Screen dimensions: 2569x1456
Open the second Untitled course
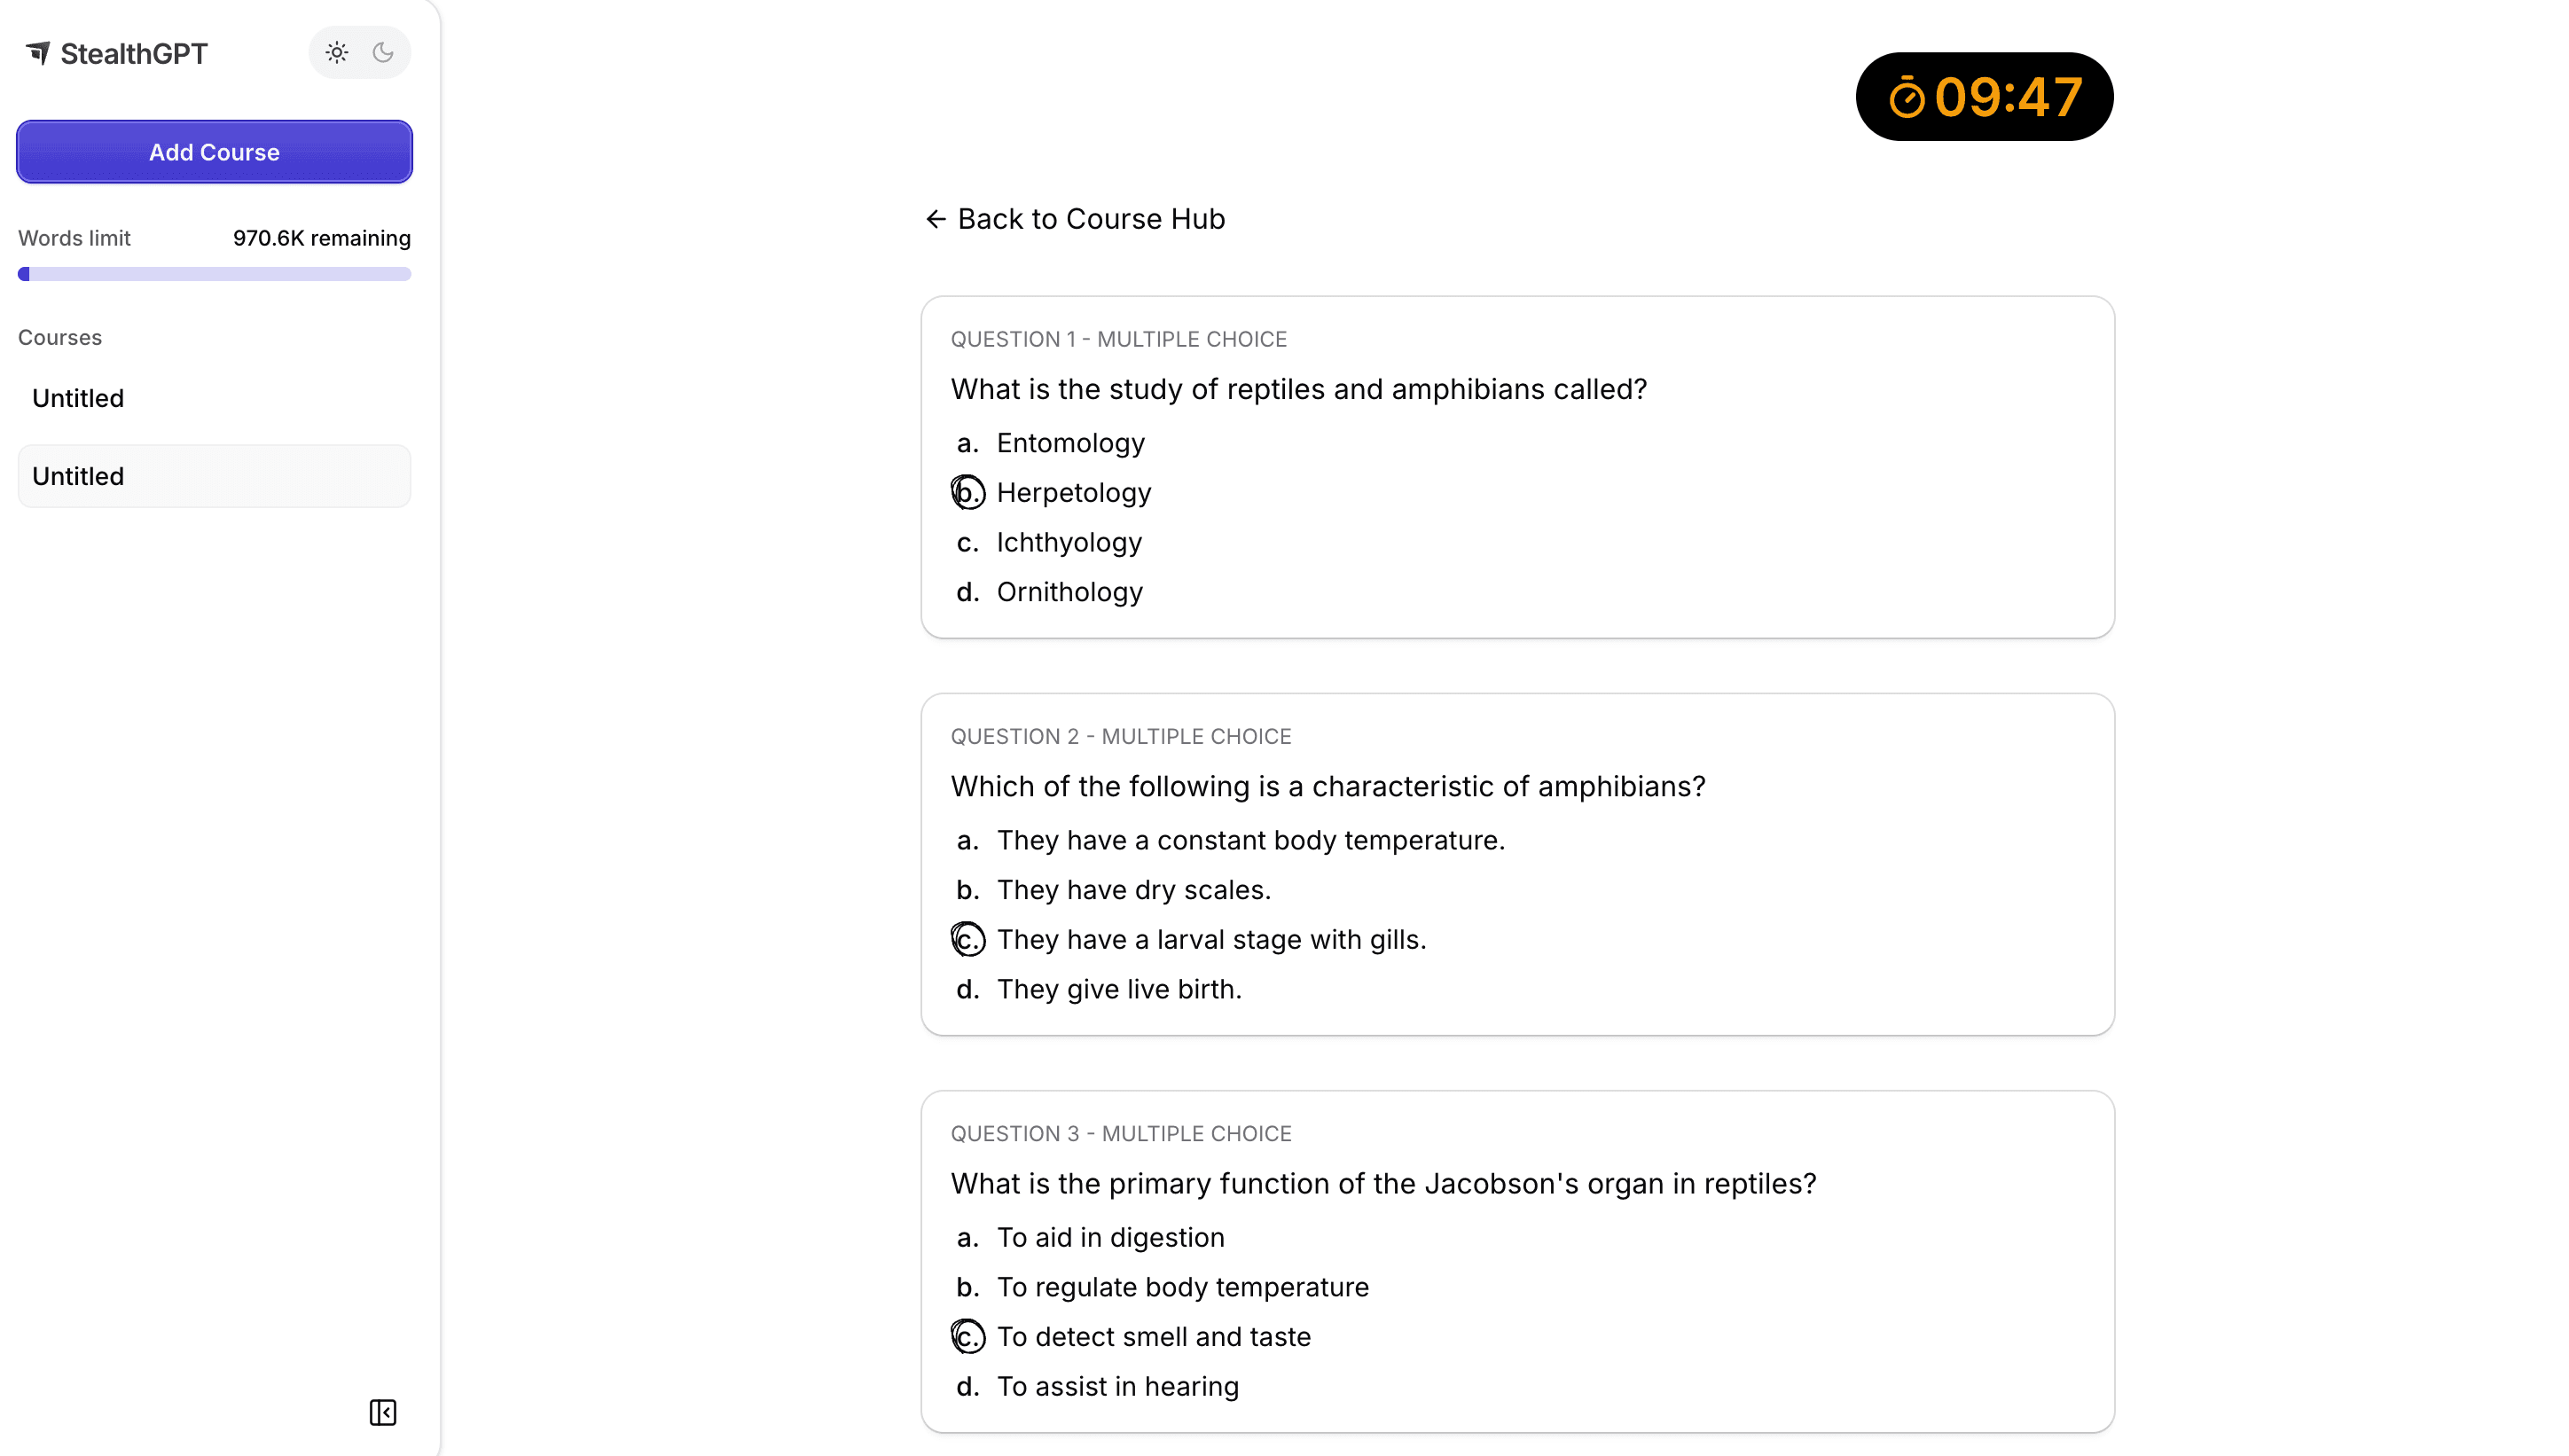click(78, 476)
